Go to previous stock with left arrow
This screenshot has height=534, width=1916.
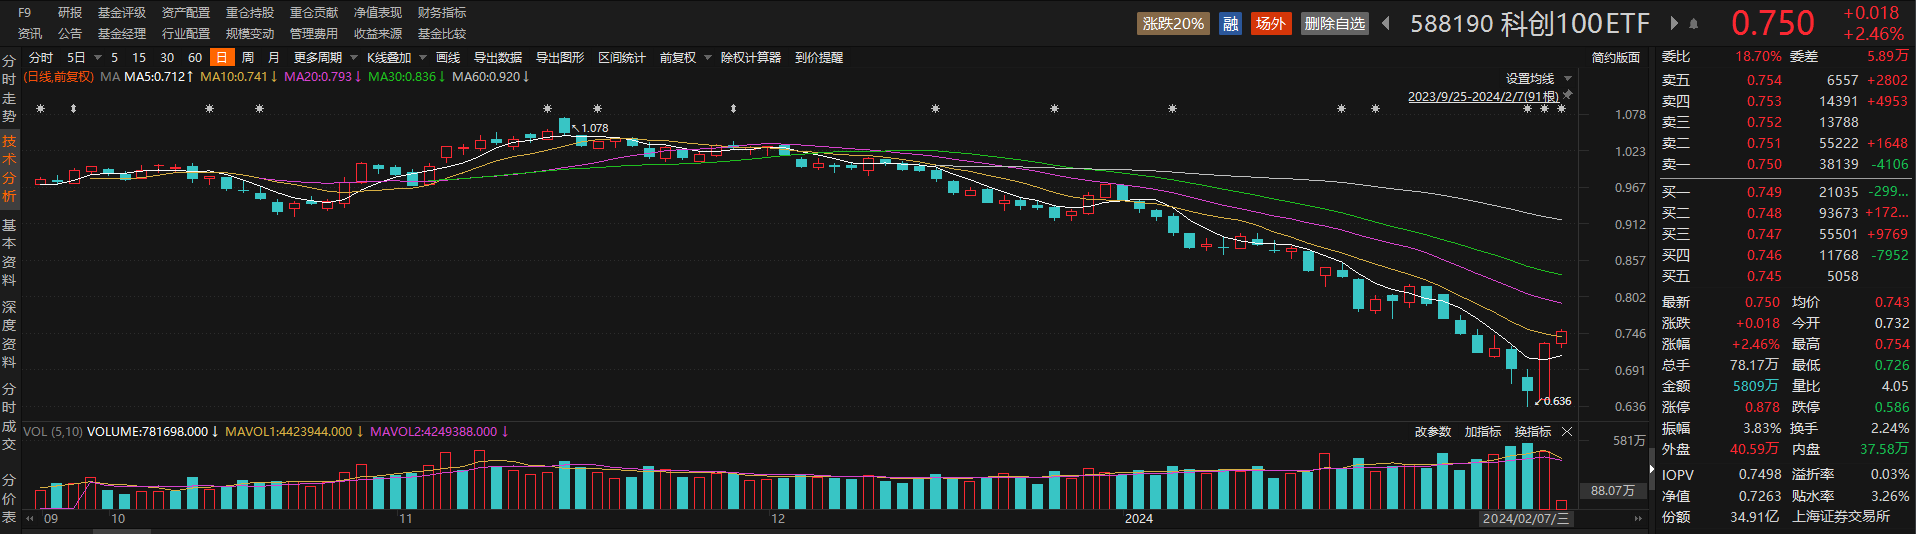coord(1386,23)
